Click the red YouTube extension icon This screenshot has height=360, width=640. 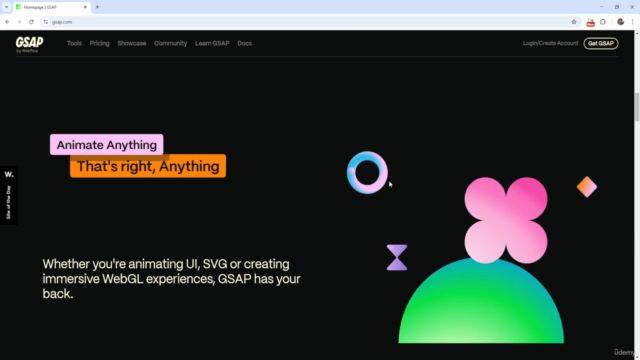click(x=590, y=22)
